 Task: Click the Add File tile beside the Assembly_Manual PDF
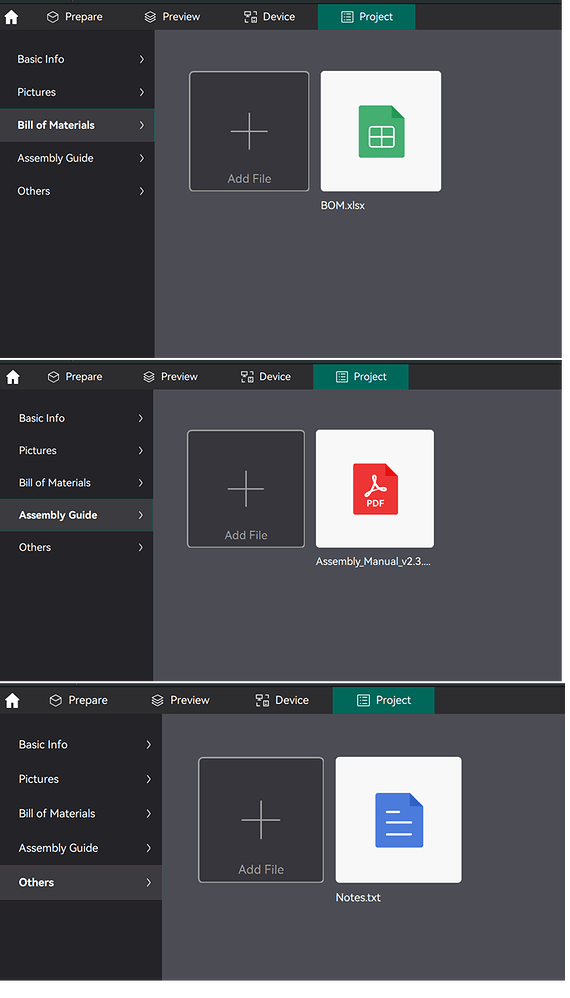coord(246,489)
